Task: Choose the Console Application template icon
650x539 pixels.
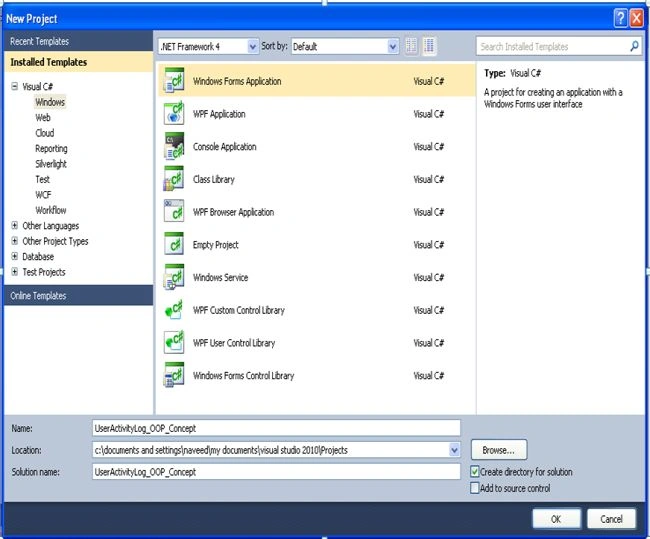Action: point(174,146)
